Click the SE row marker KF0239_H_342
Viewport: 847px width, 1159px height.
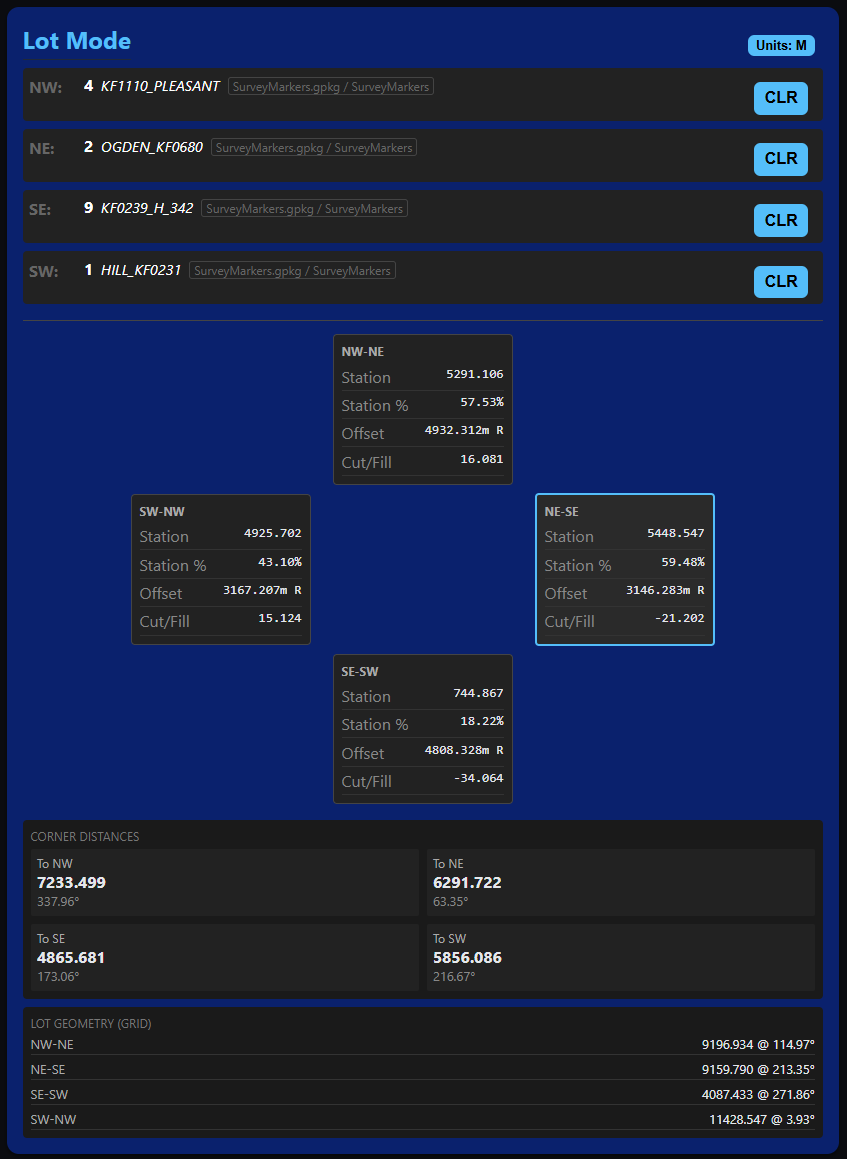click(x=147, y=209)
